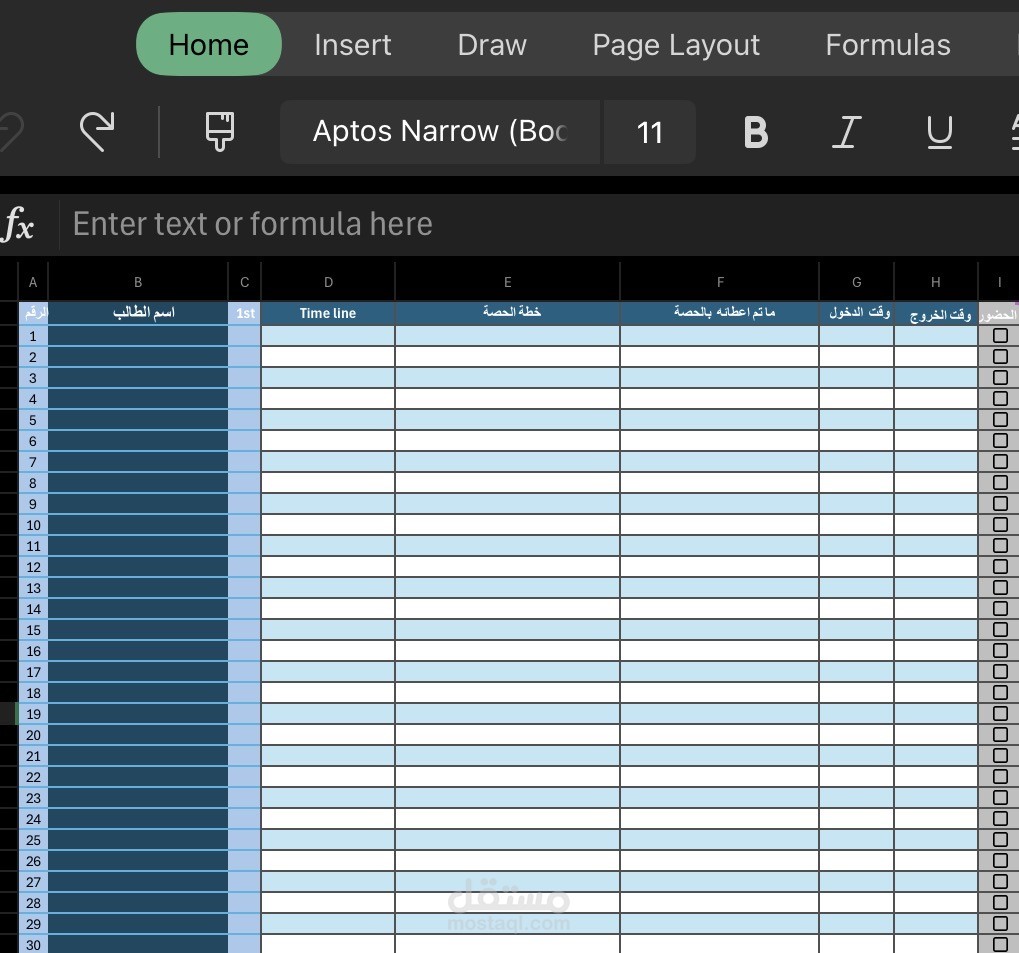Click the '1st' header cell
Screen dimensions: 1019x953
(x=244, y=313)
